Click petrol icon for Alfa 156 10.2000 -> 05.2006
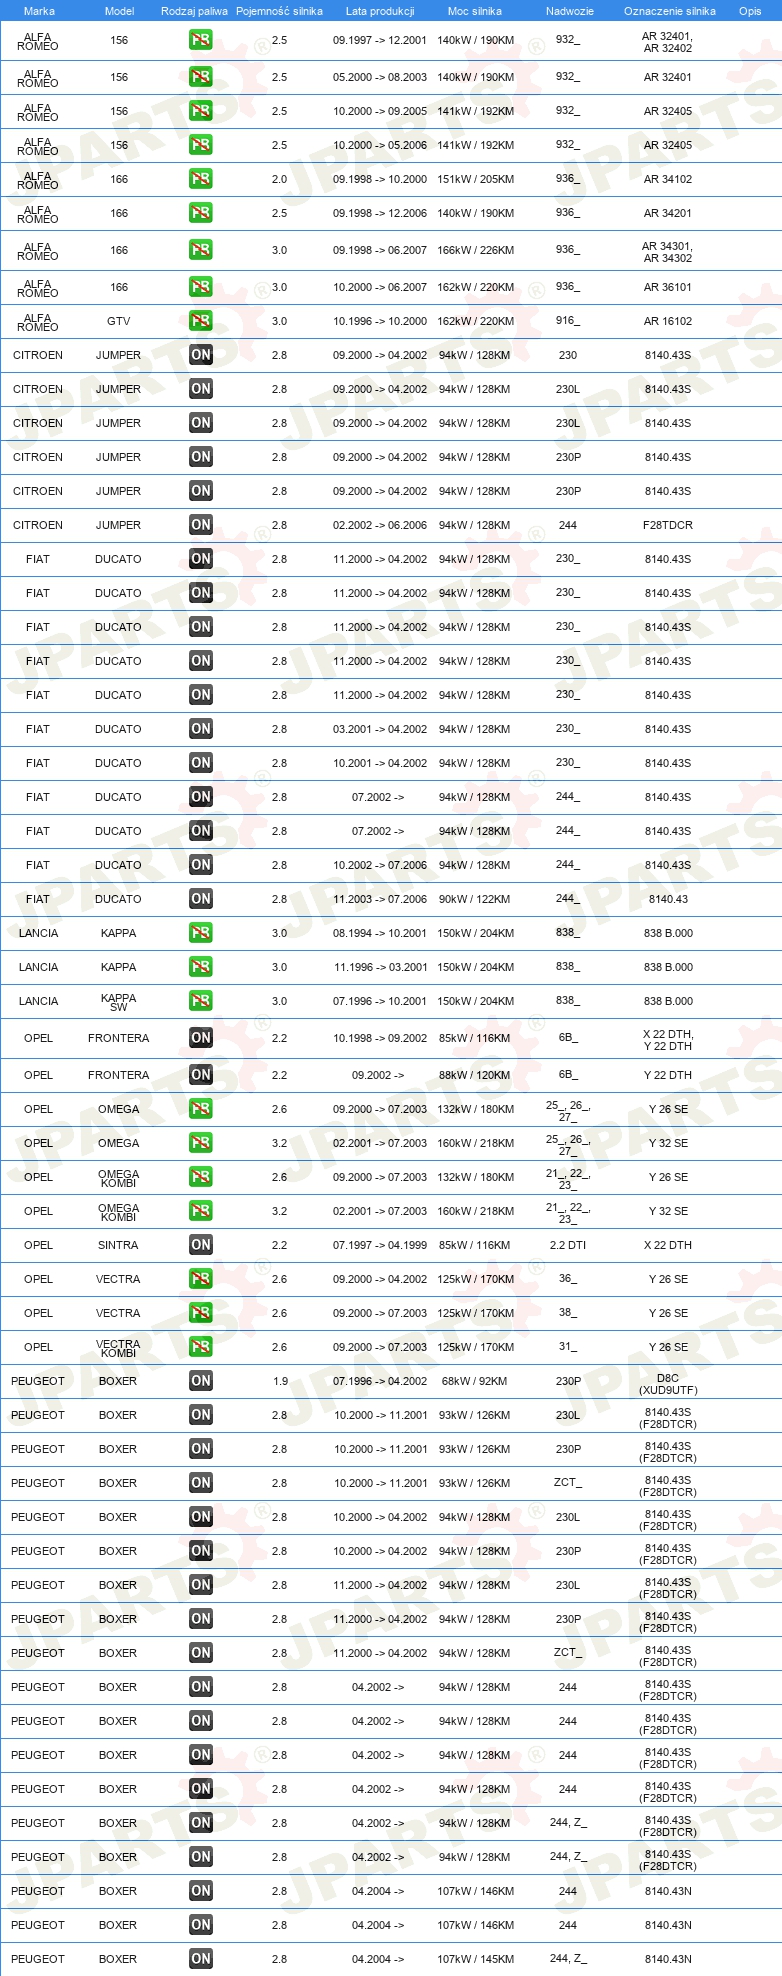Screen dimensions: 782x1976 (x=201, y=145)
